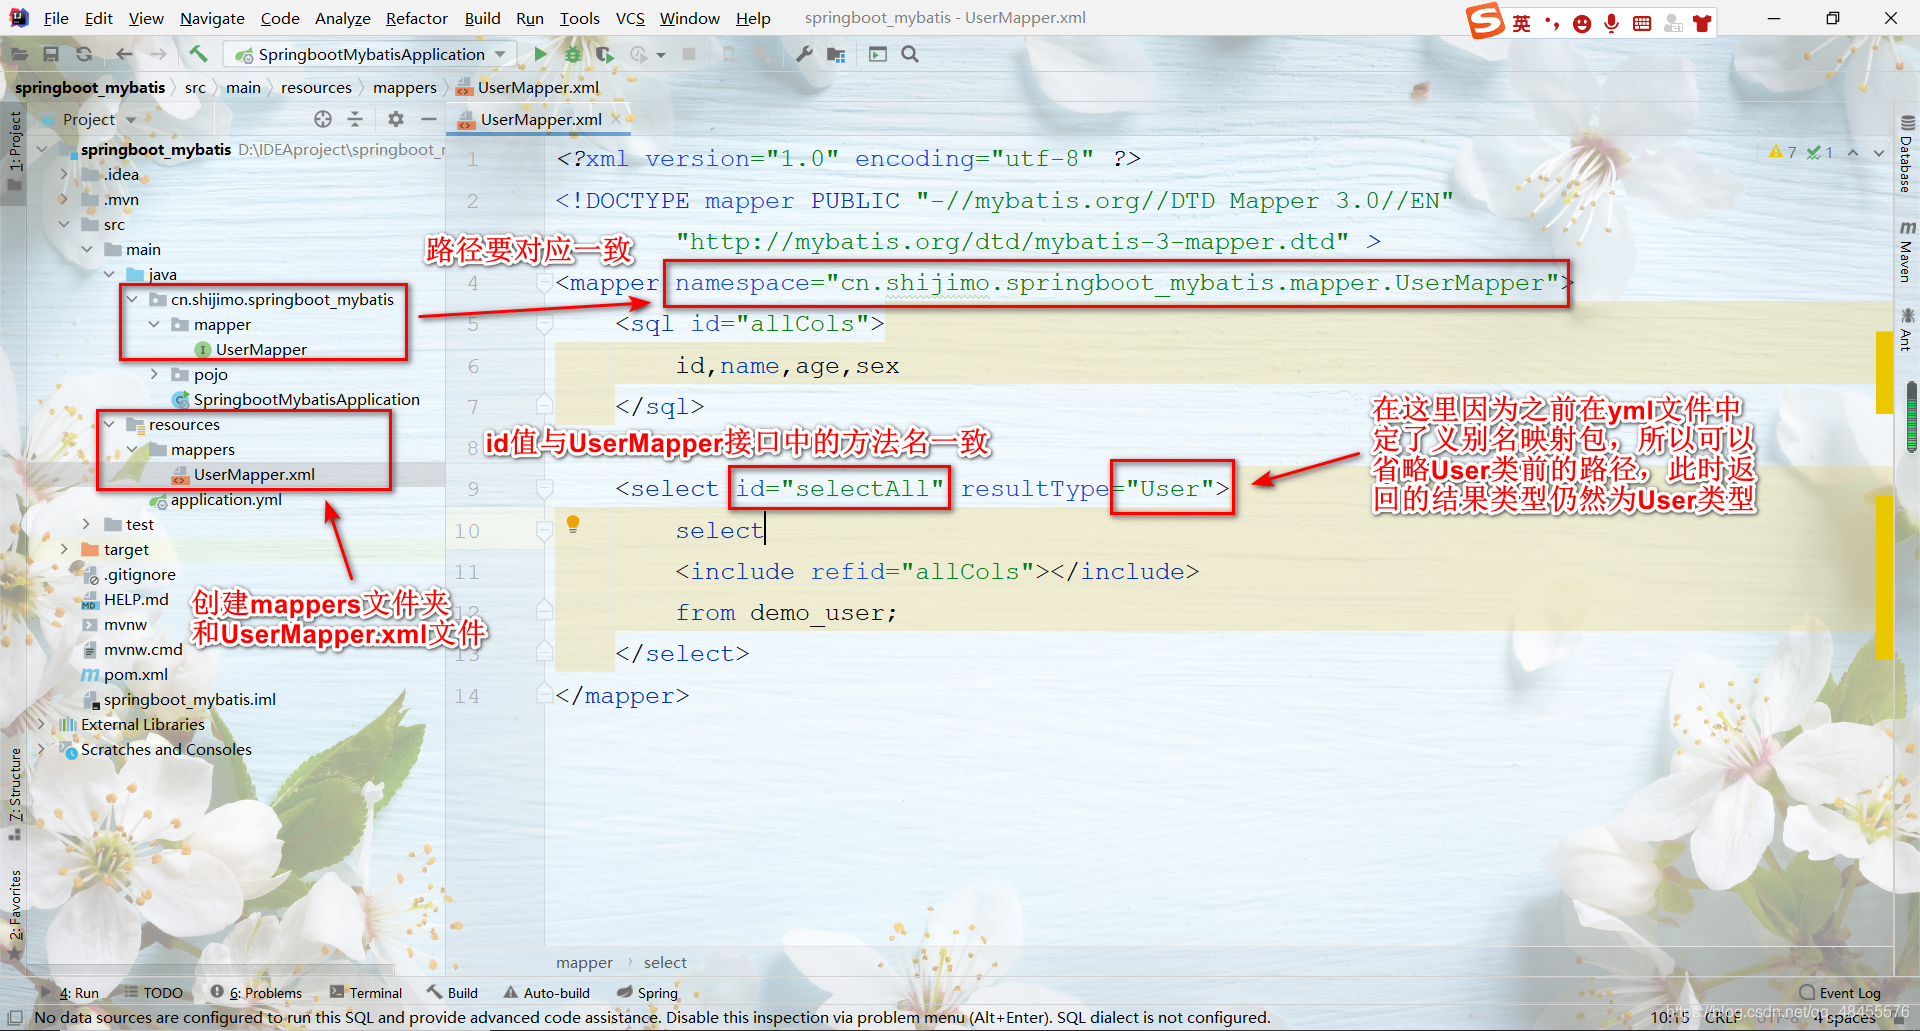Switch Sogou input language 英 toggle
Image resolution: width=1920 pixels, height=1031 pixels.
pos(1521,23)
